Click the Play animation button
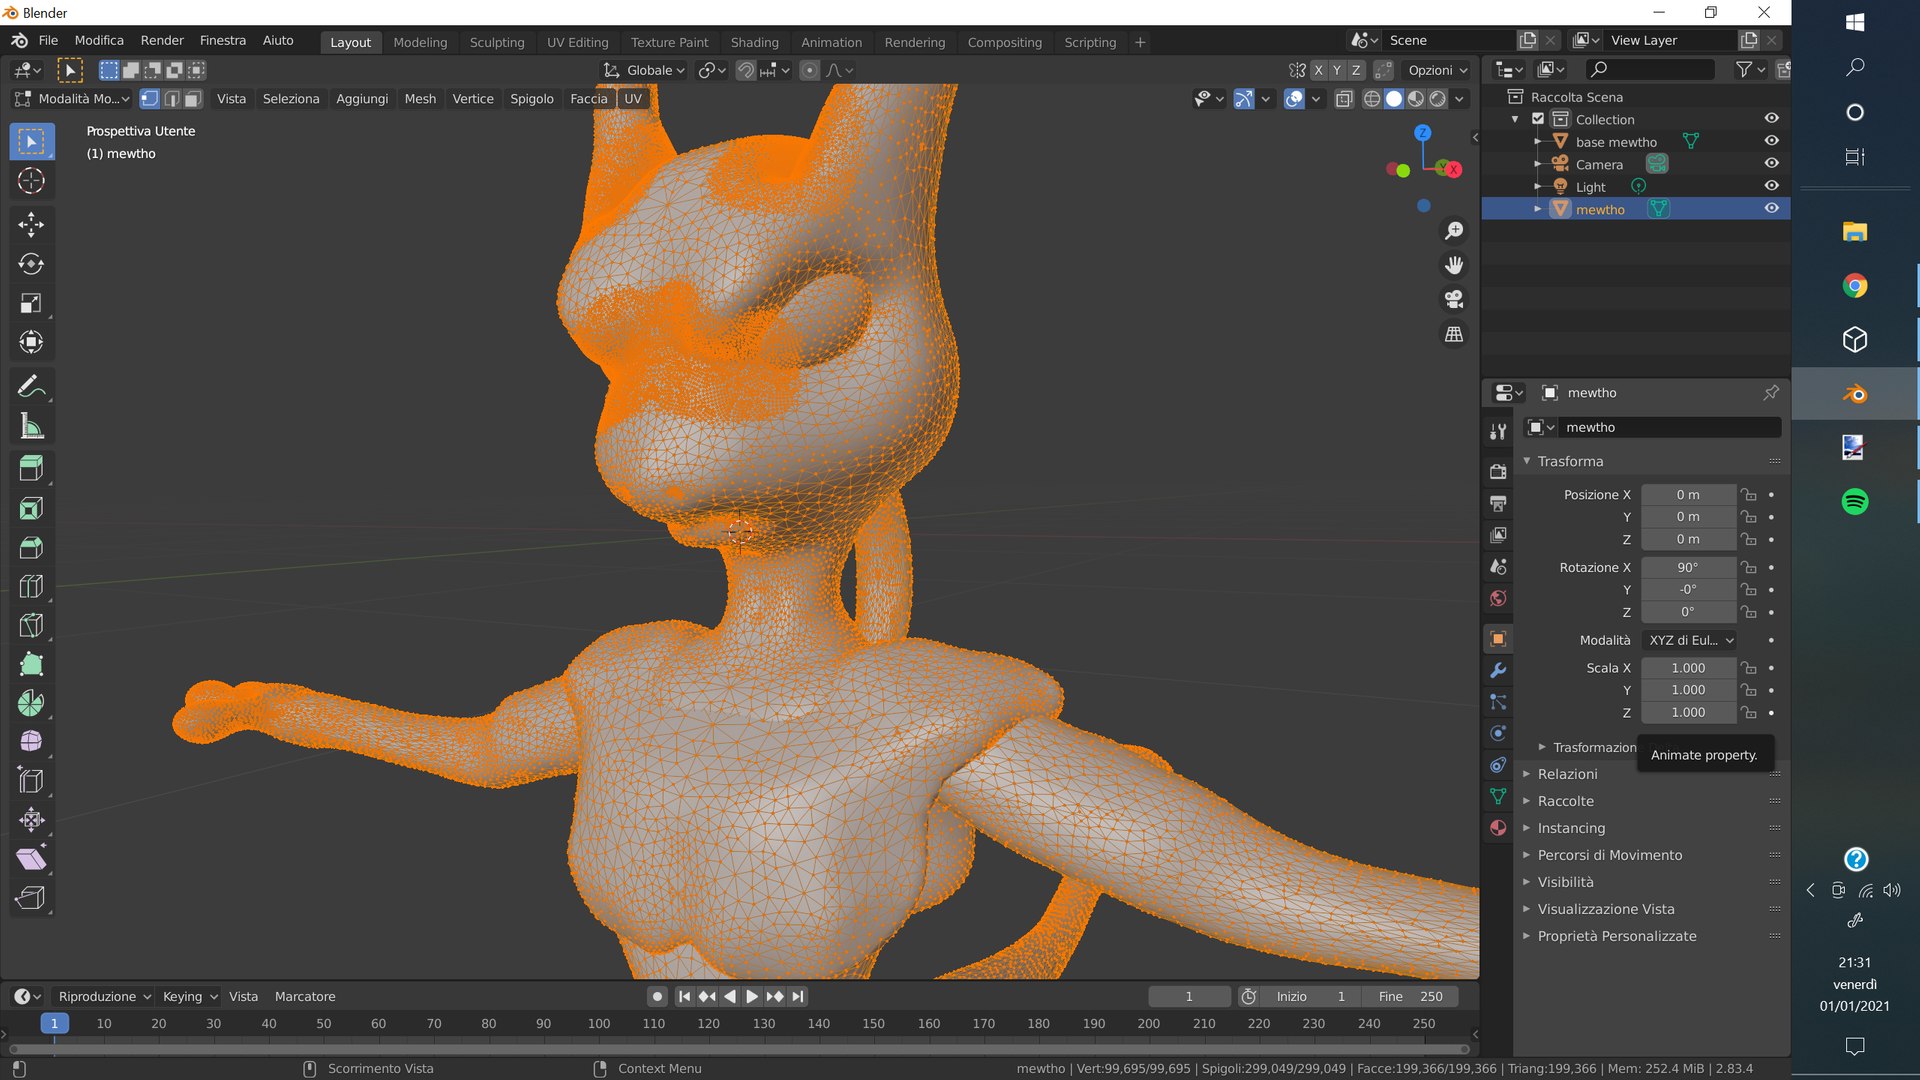Viewport: 1920px width, 1080px height. 752,996
